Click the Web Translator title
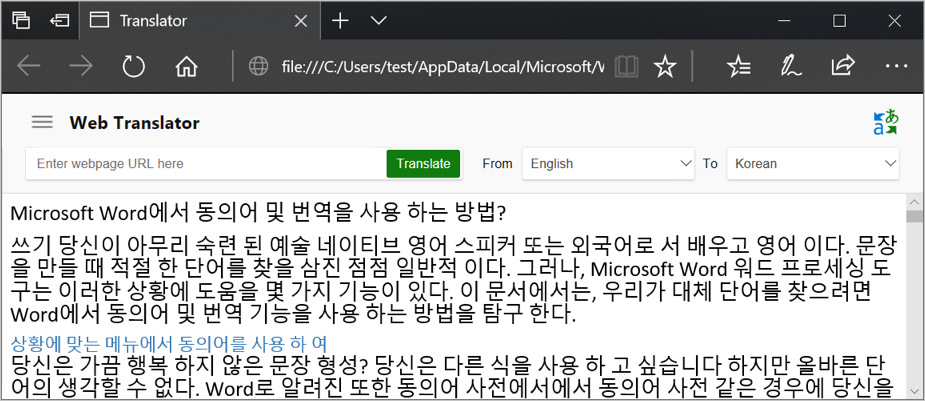This screenshot has height=401, width=925. click(135, 123)
